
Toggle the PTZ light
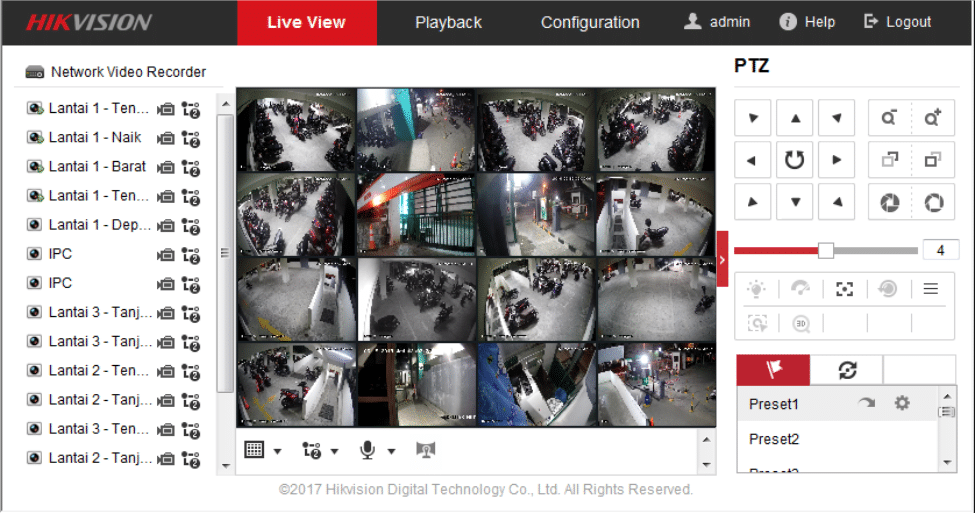[756, 289]
